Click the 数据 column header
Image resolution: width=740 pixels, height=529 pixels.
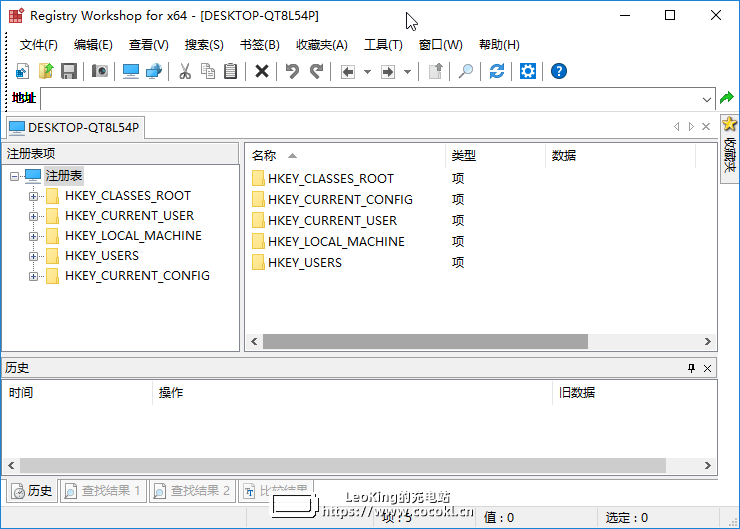click(620, 156)
